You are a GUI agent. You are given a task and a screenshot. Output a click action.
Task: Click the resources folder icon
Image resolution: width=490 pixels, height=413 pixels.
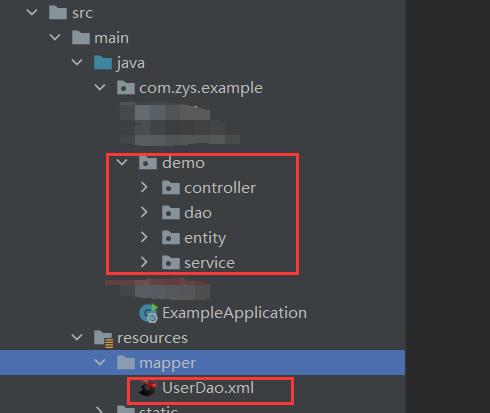point(103,339)
